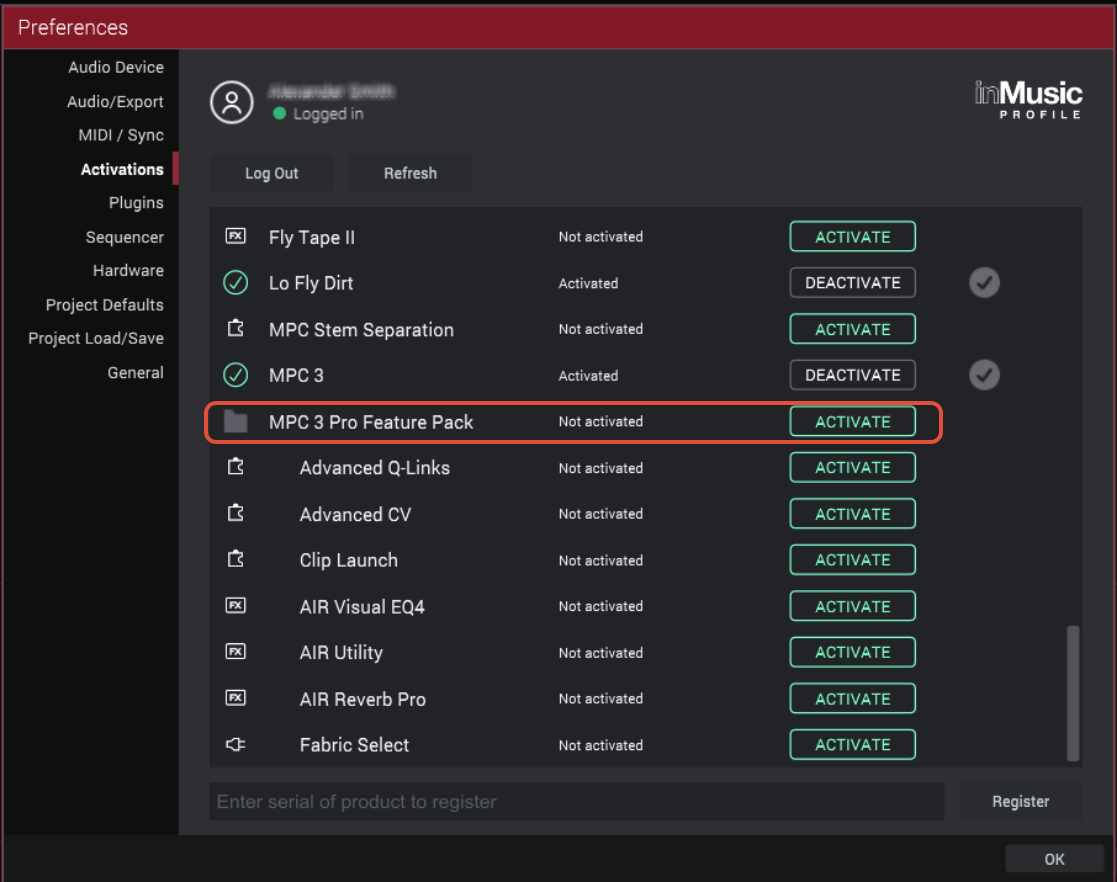Click the Logged in status text
The image size is (1117, 882).
pos(328,114)
